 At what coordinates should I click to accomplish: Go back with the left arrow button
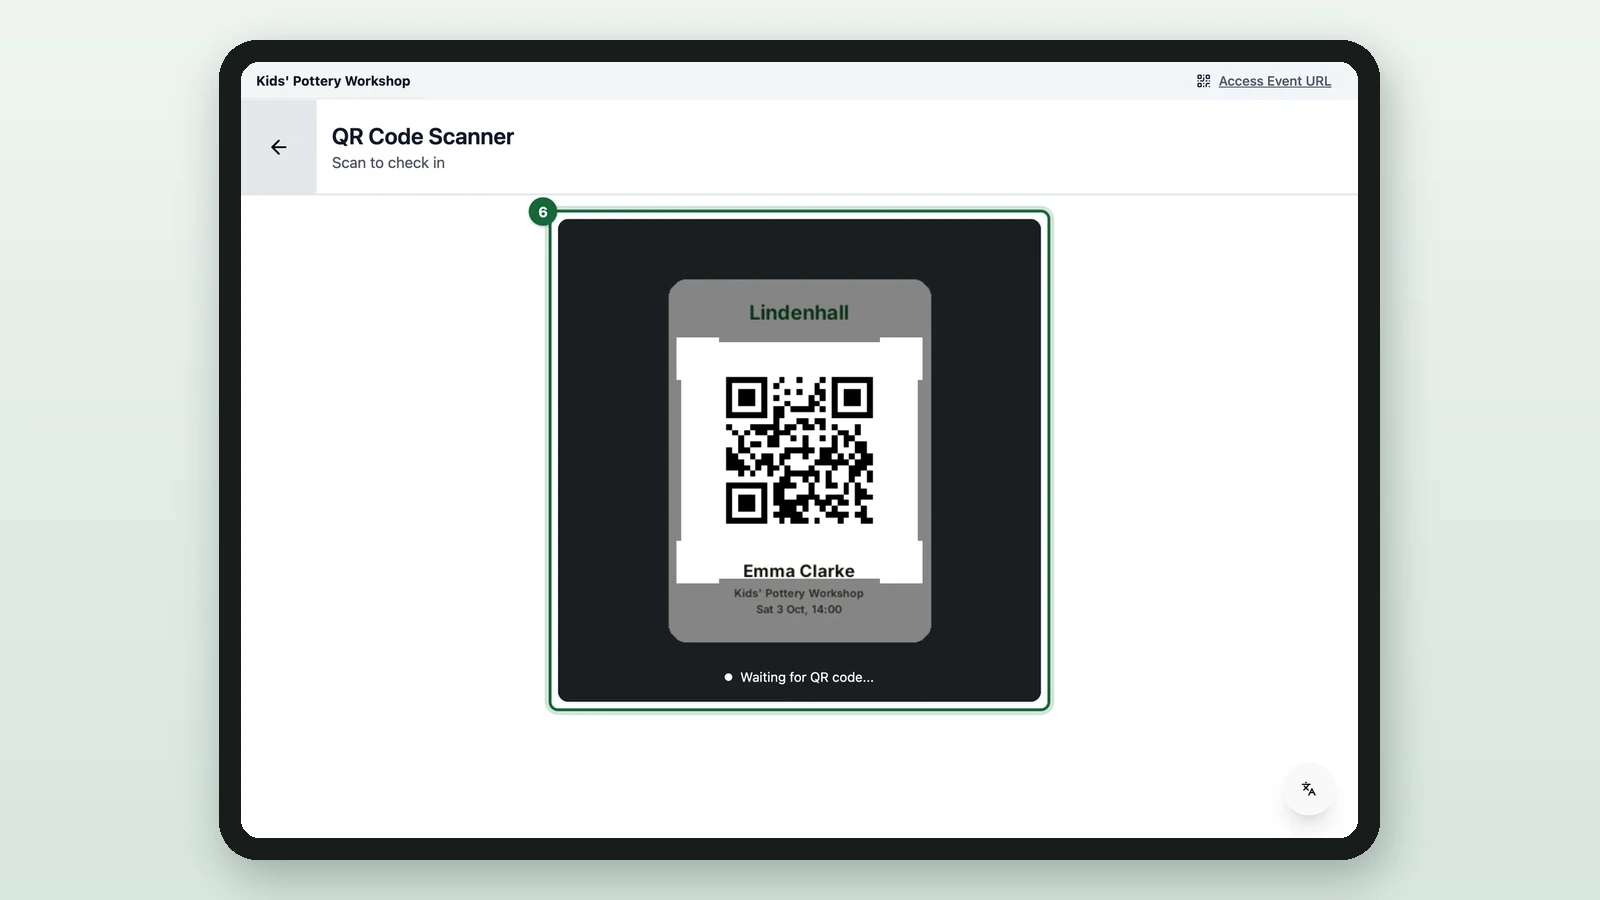pos(279,147)
